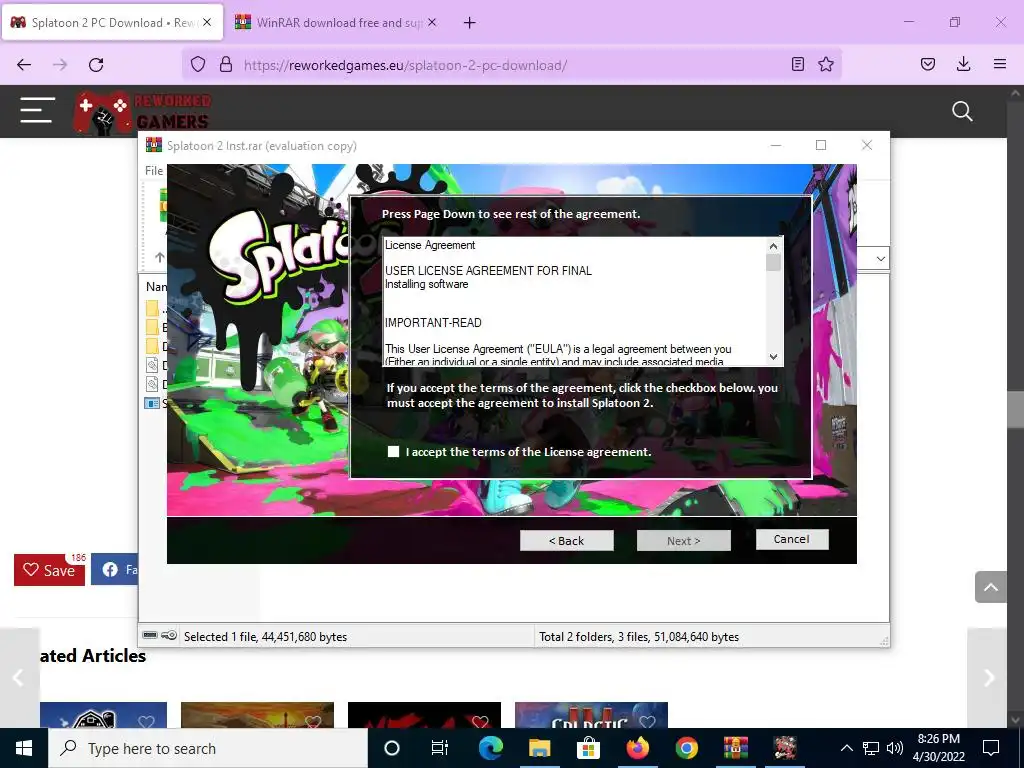The width and height of the screenshot is (1024, 768).
Task: Click WinRAR status bar key icon
Action: 169,635
